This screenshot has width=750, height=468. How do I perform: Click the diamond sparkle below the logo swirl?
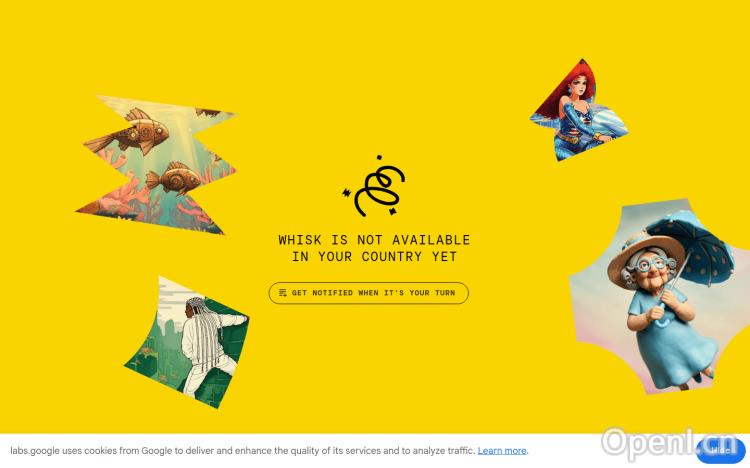tap(392, 211)
